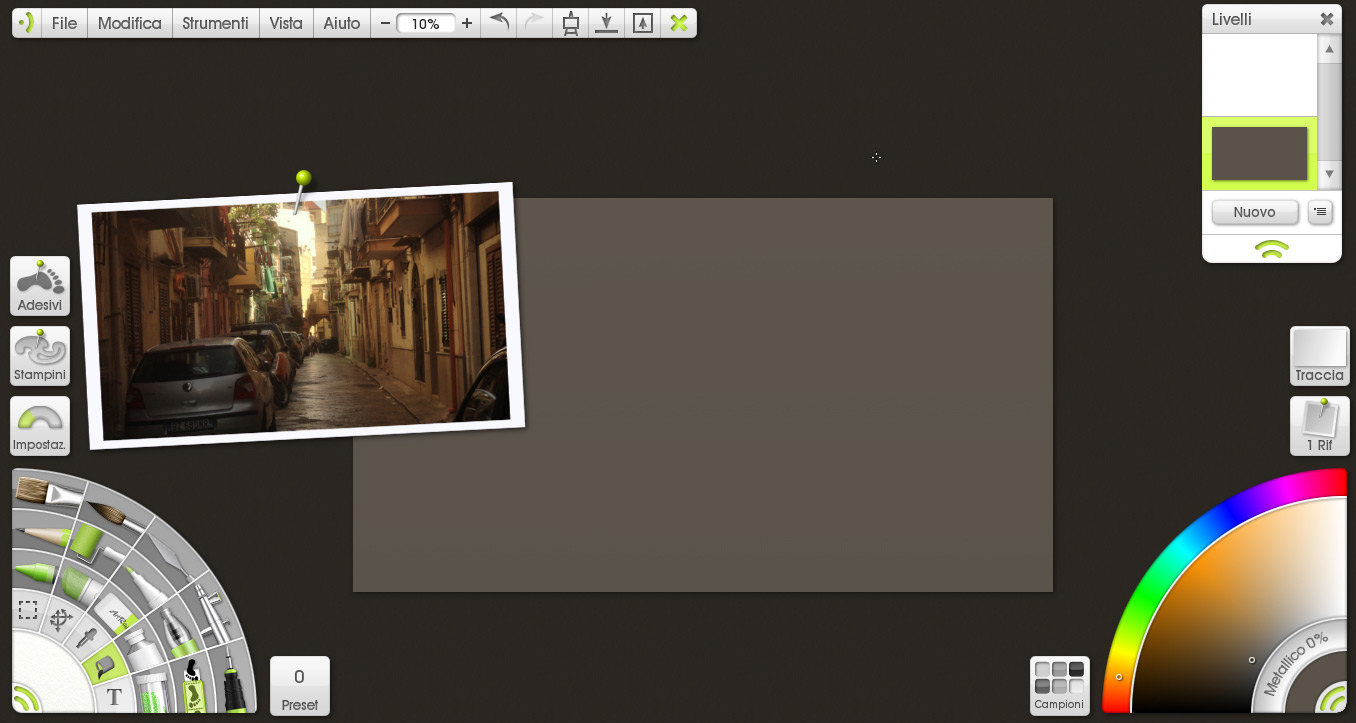Image resolution: width=1356 pixels, height=723 pixels.
Task: Activate the dashed rectangle Selection tool
Action: click(28, 610)
